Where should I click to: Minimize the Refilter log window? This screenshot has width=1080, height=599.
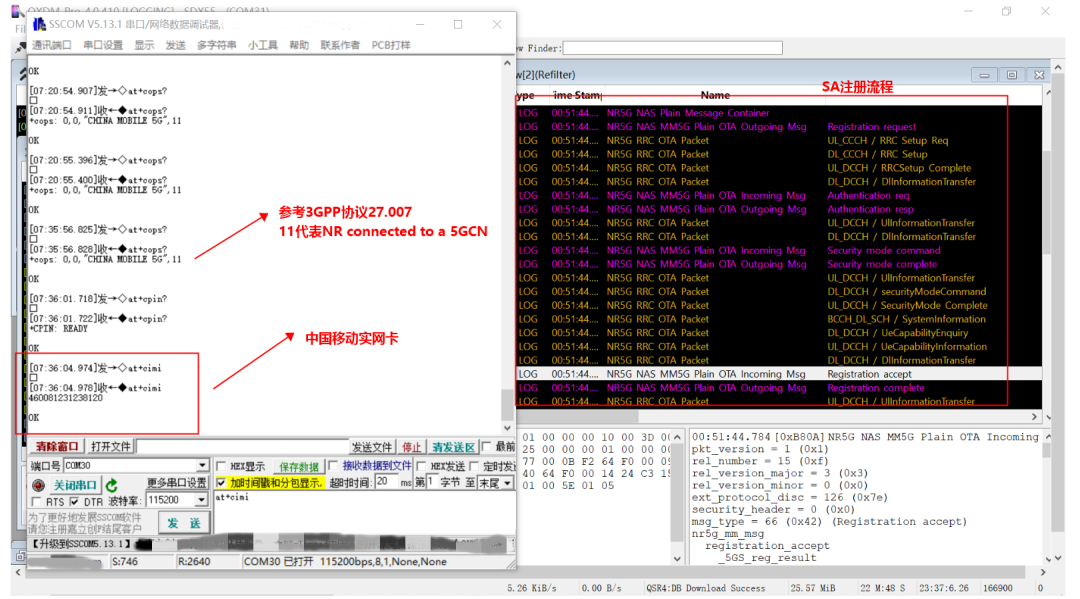985,75
